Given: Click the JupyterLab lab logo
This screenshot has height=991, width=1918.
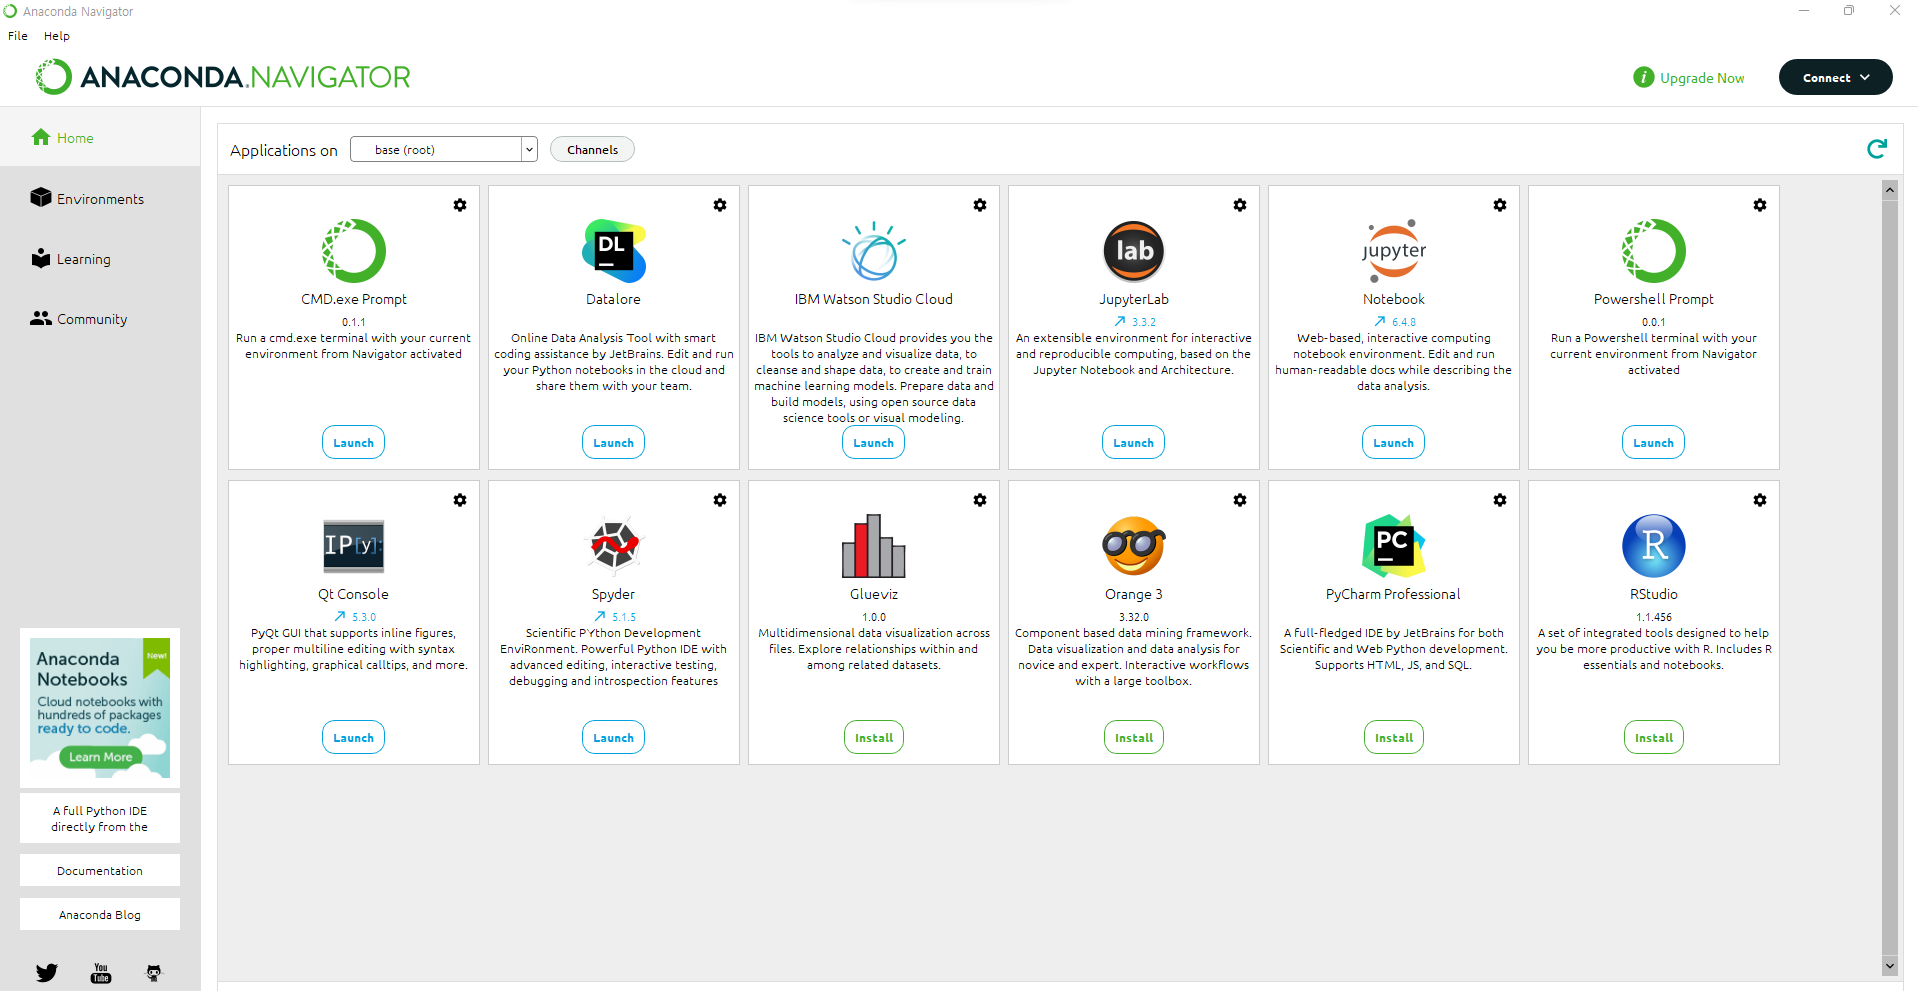Looking at the screenshot, I should (x=1134, y=251).
